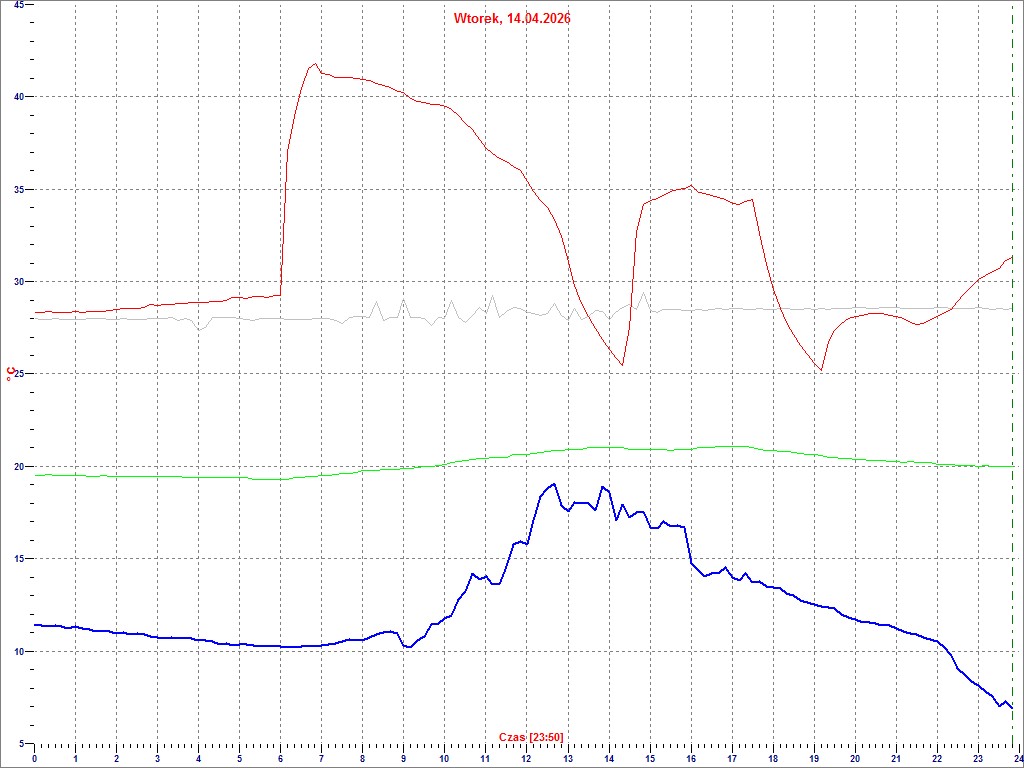Click the blue curve's highest peak
Image resolution: width=1024 pixels, height=768 pixels.
pyautogui.click(x=553, y=484)
